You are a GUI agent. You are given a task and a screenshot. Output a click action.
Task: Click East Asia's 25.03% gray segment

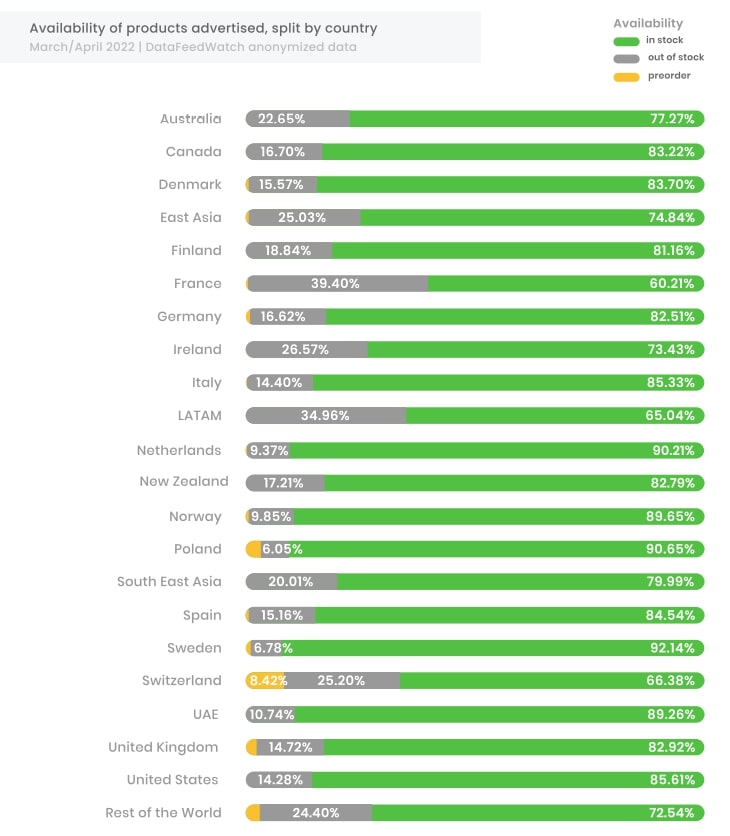[x=305, y=218]
